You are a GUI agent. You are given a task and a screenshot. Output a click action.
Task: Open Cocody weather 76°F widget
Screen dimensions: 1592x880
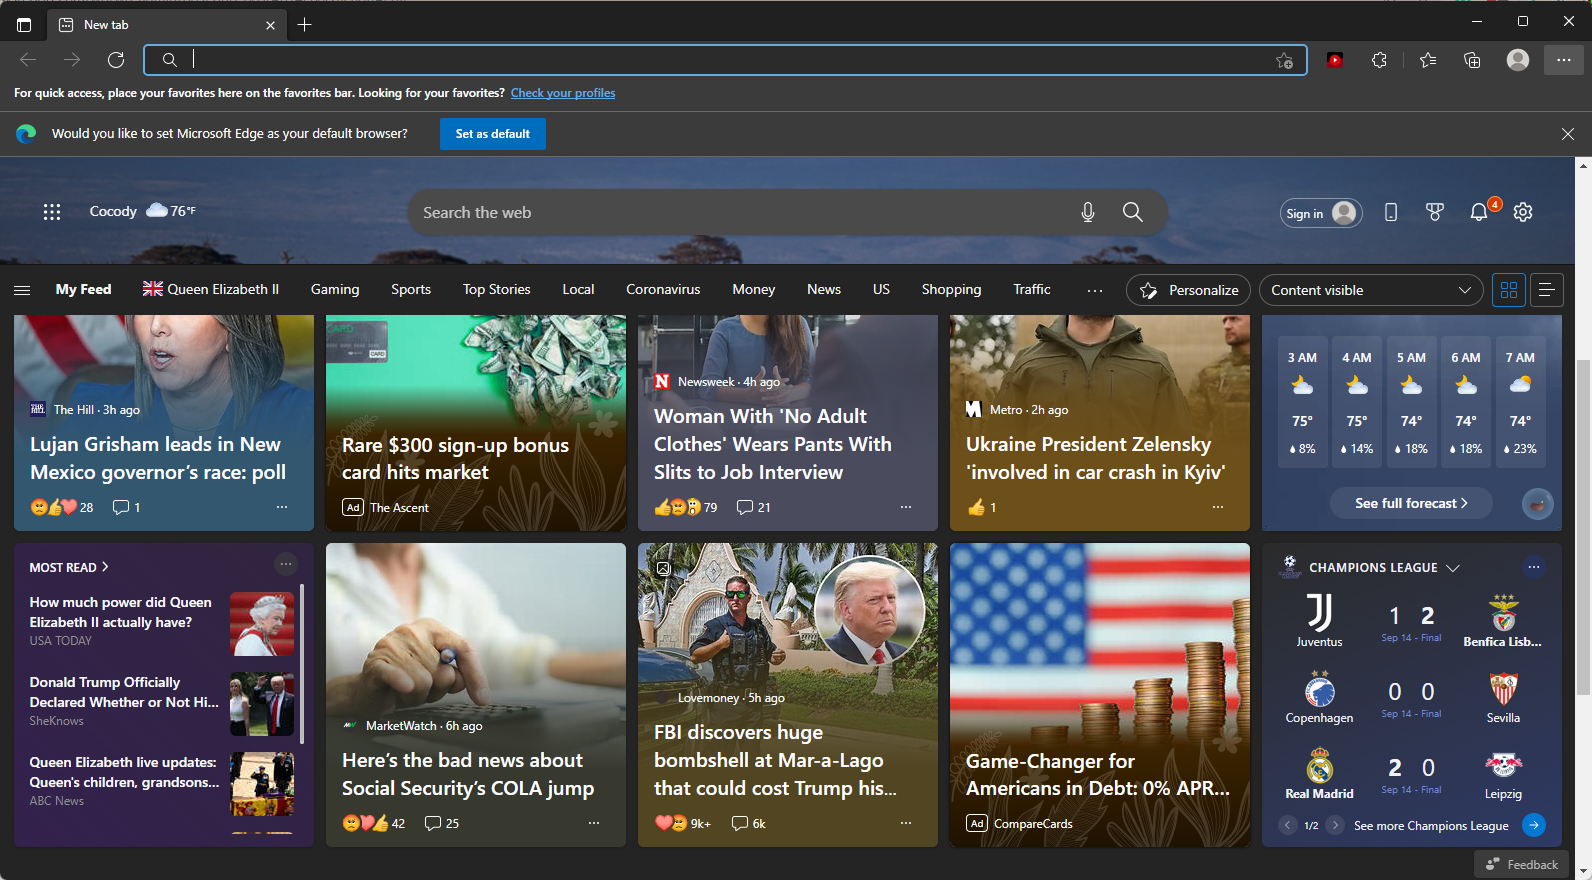coord(143,211)
